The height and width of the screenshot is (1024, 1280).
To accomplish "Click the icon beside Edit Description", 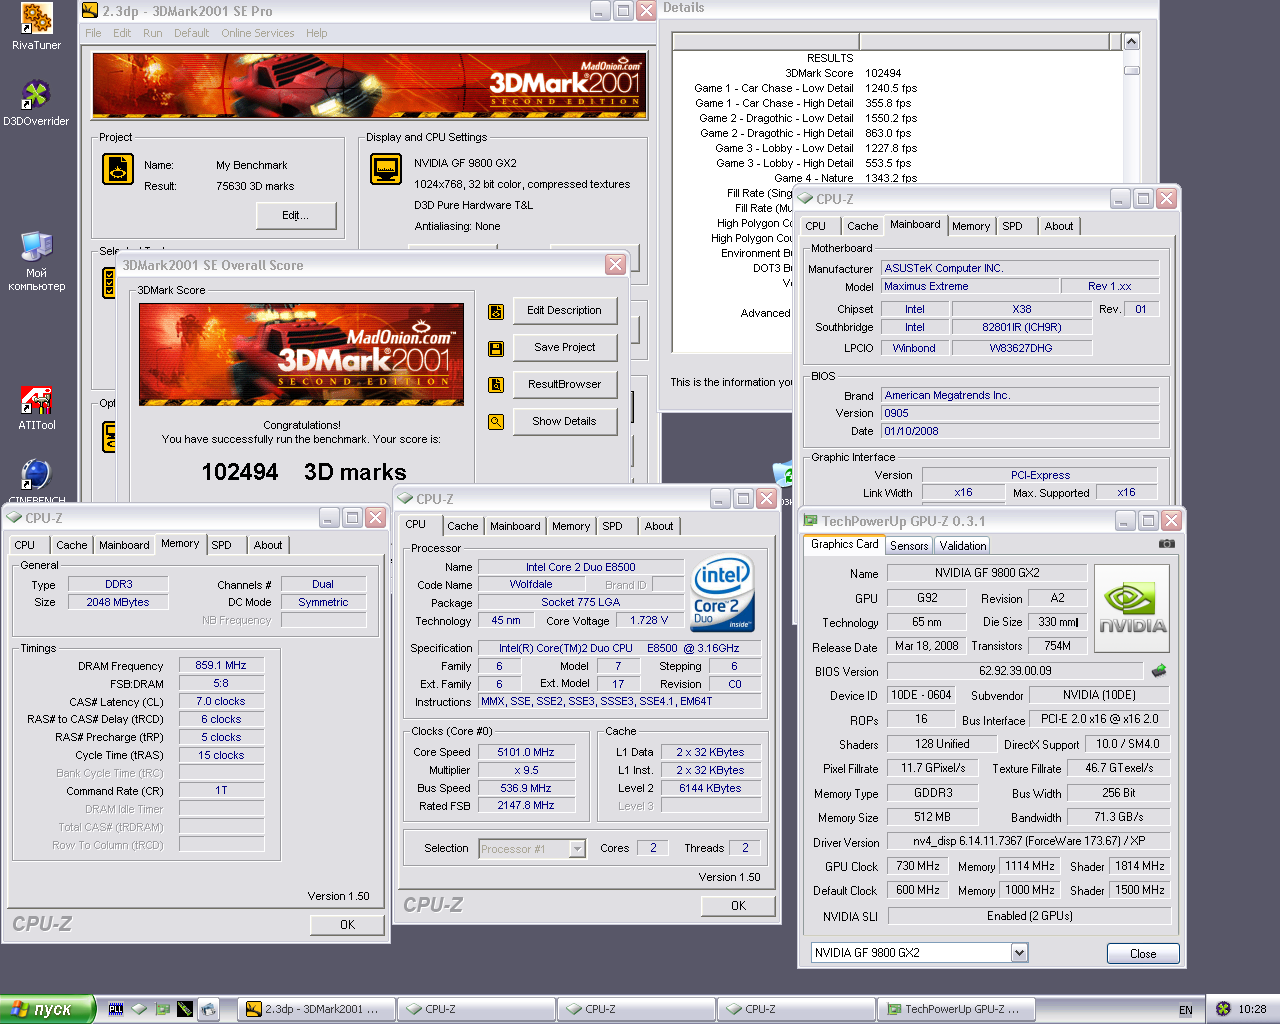I will [x=496, y=312].
